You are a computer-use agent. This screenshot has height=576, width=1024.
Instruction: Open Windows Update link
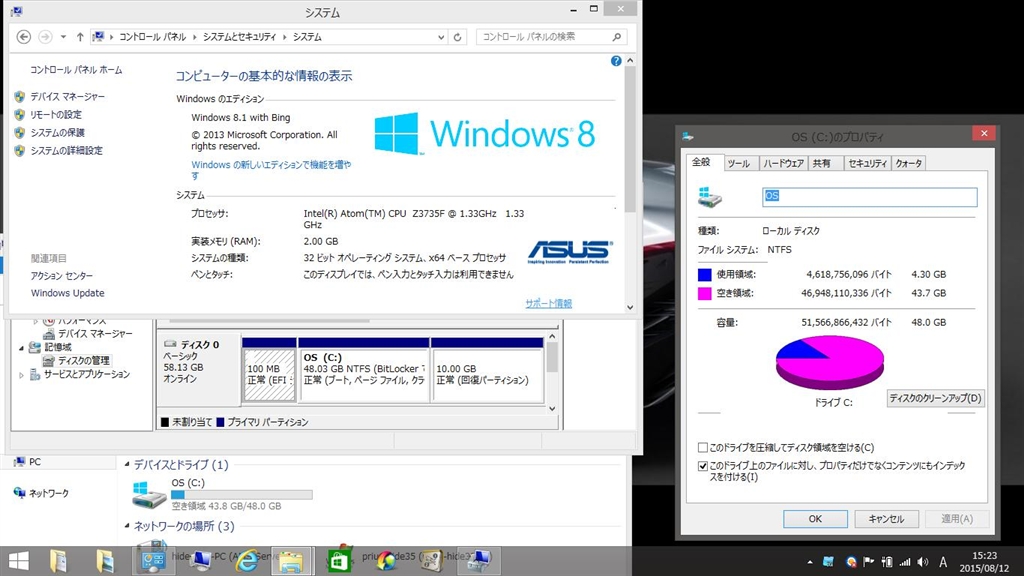click(x=67, y=293)
